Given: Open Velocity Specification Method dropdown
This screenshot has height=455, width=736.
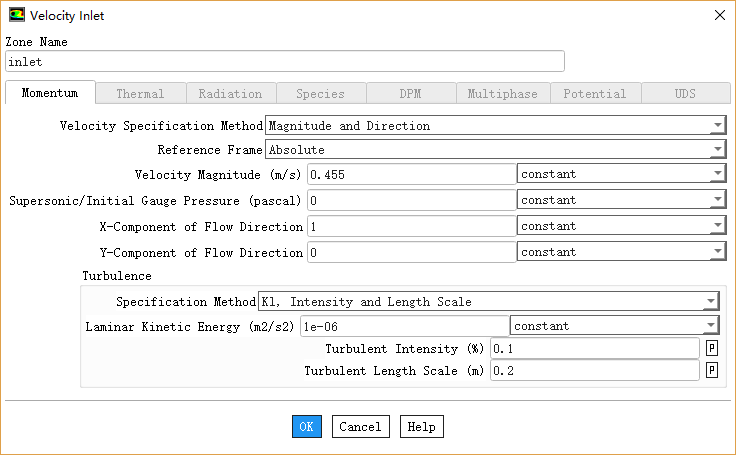Looking at the screenshot, I should 495,126.
